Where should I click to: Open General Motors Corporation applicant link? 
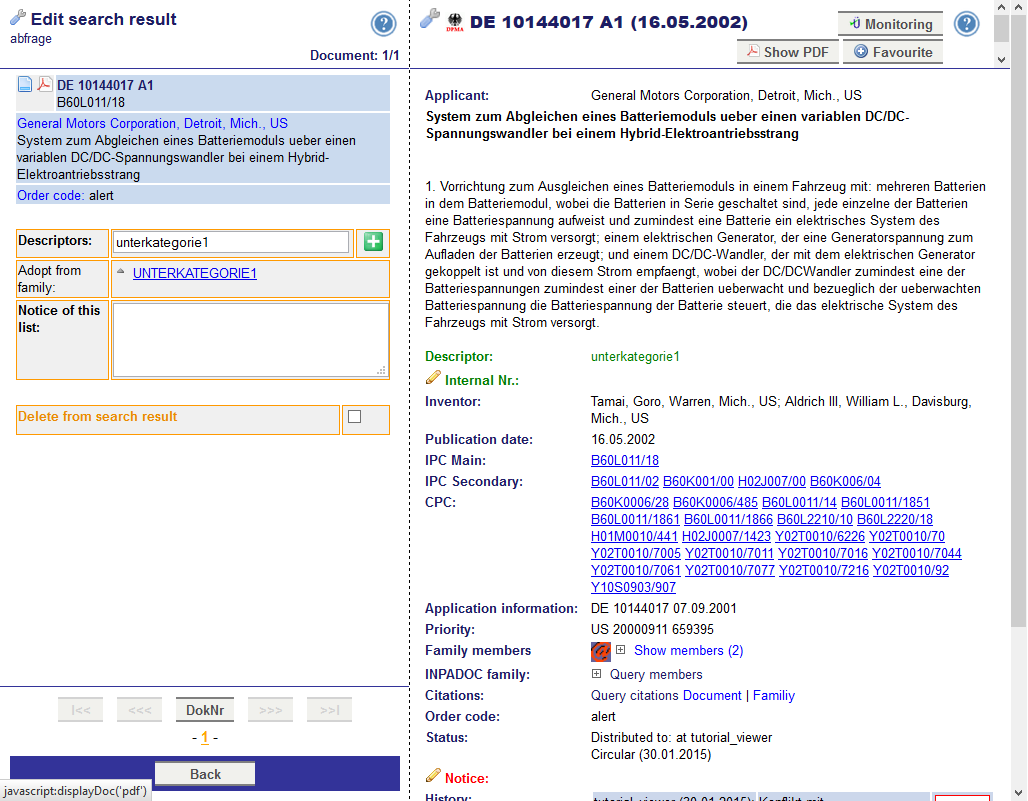point(152,123)
